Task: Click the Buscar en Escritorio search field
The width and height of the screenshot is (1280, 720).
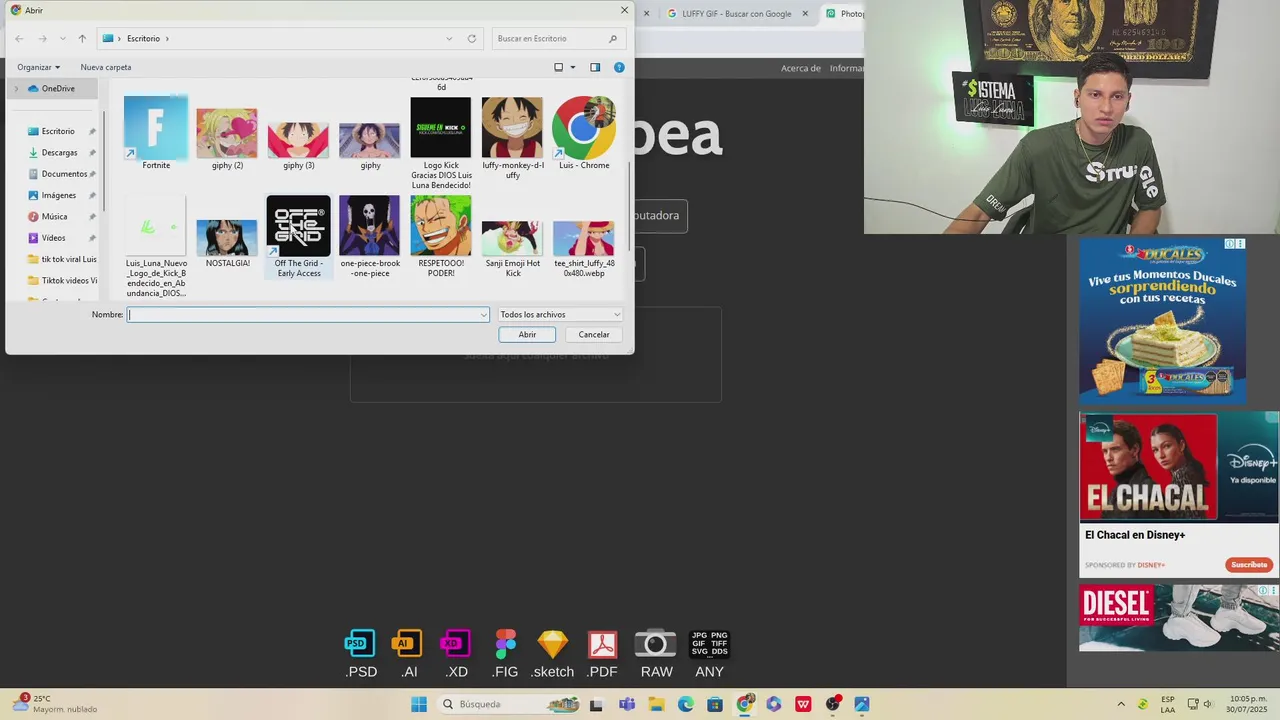Action: click(558, 38)
